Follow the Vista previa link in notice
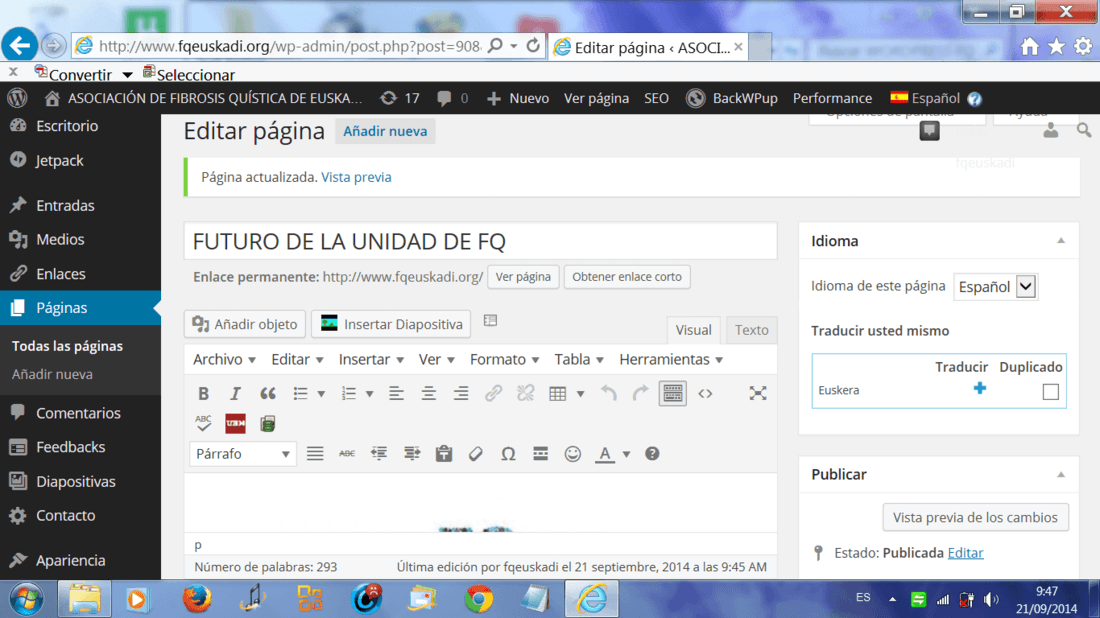This screenshot has height=618, width=1100. pyautogui.click(x=356, y=177)
